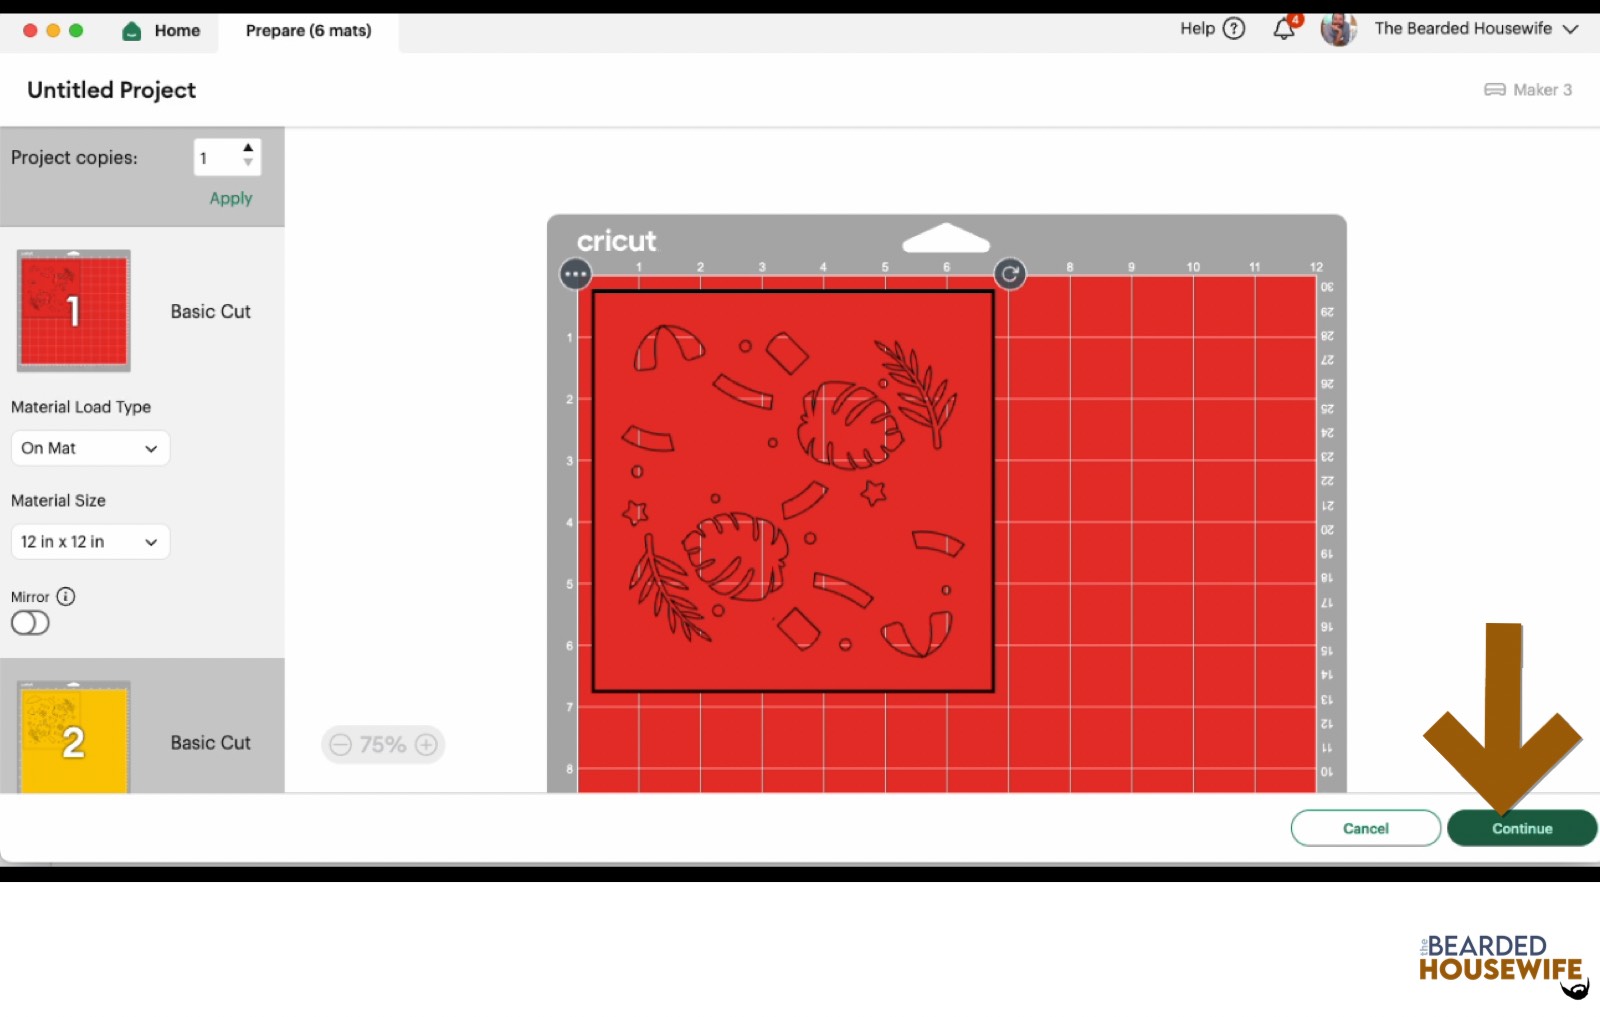Click the Help question mark icon
Screen dimensions: 1600x1017
tap(1235, 29)
